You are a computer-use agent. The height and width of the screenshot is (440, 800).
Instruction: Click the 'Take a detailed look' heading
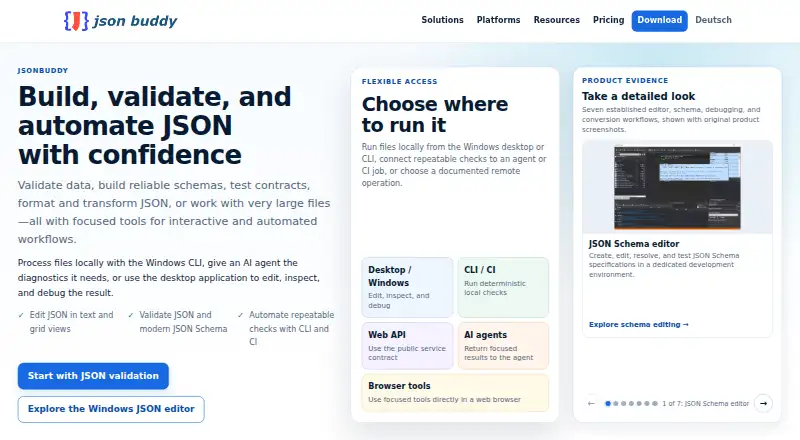pos(638,96)
